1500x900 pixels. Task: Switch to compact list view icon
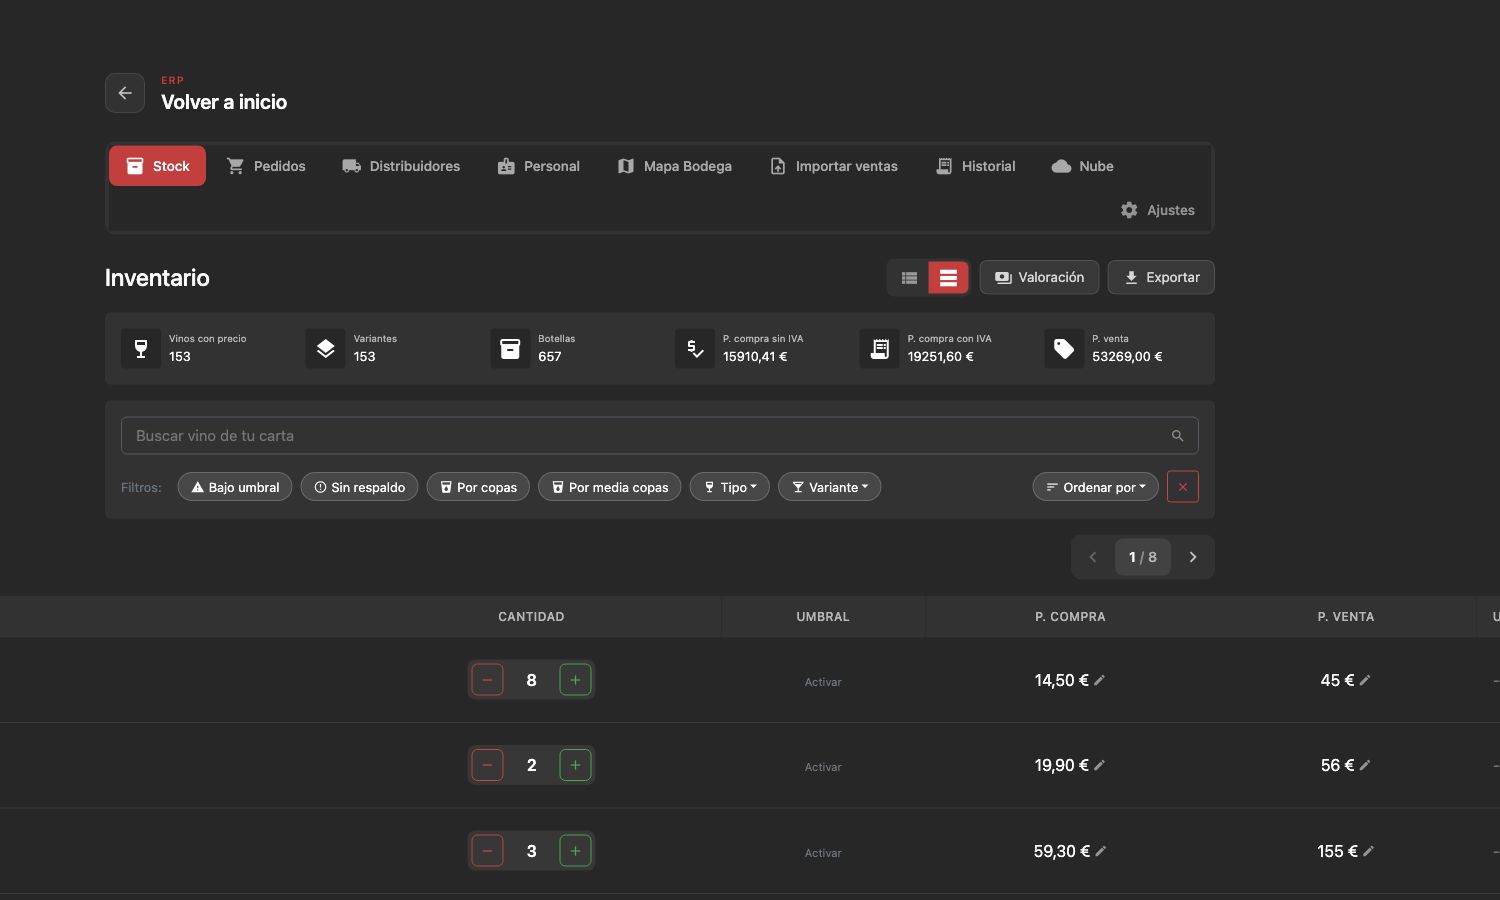[909, 278]
